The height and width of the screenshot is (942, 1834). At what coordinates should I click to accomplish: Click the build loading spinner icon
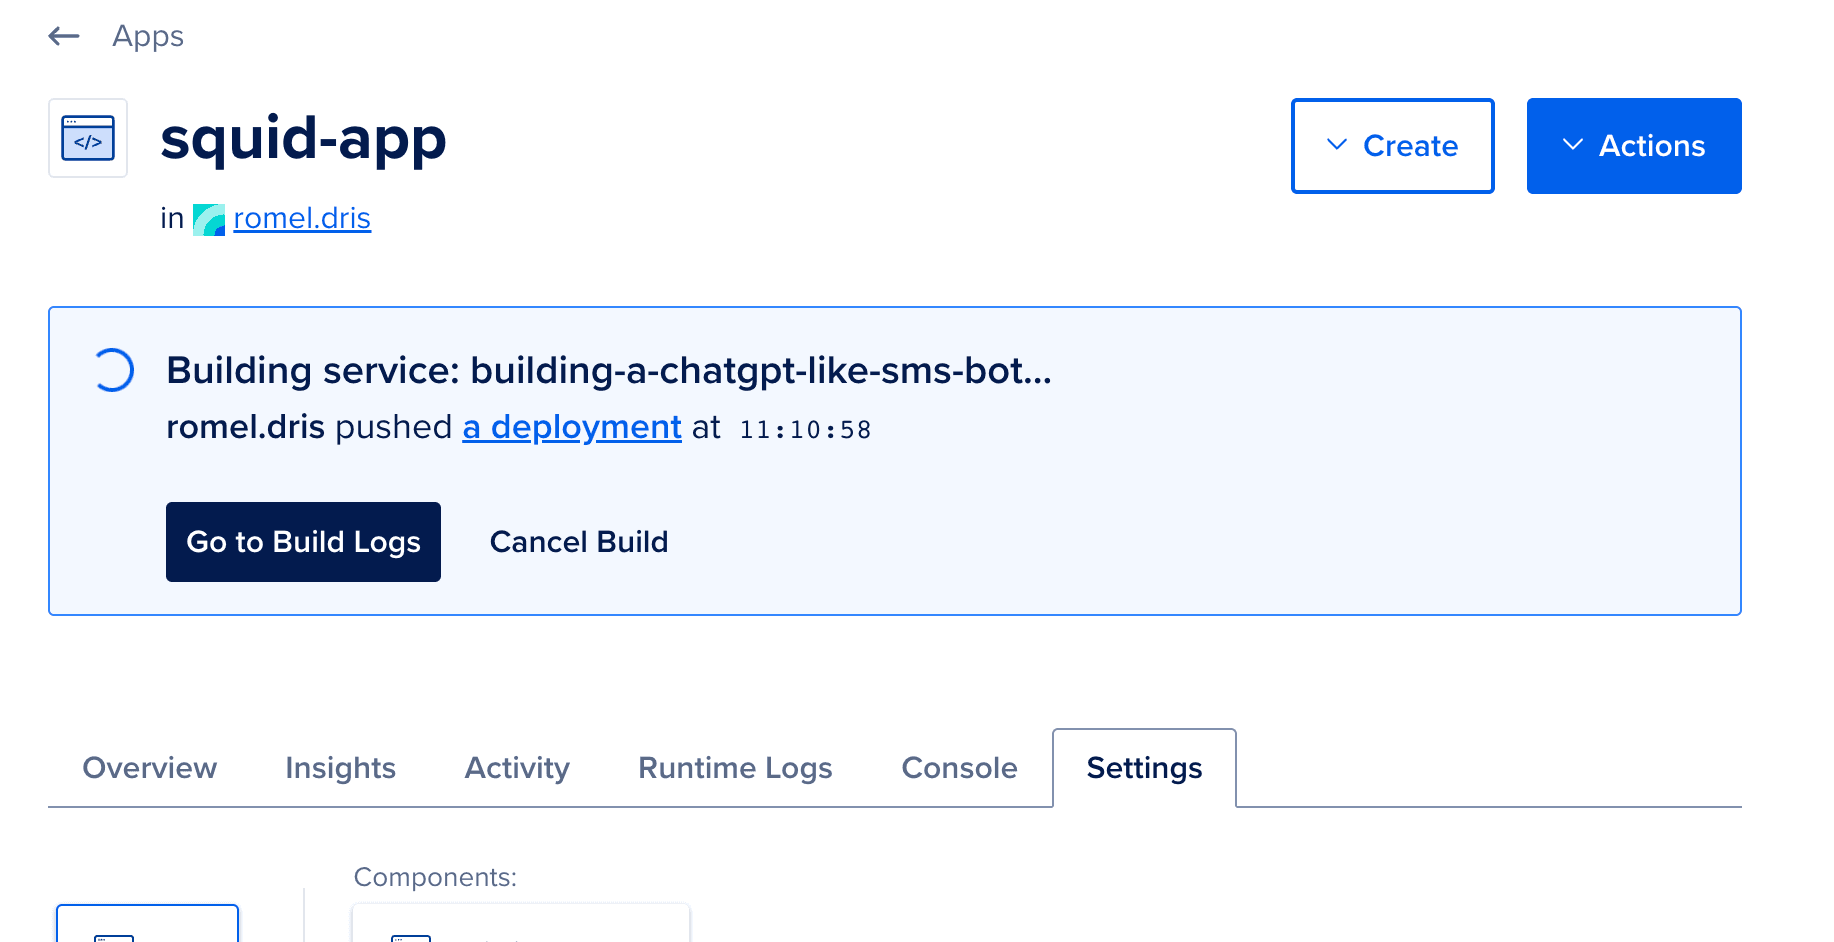(113, 370)
